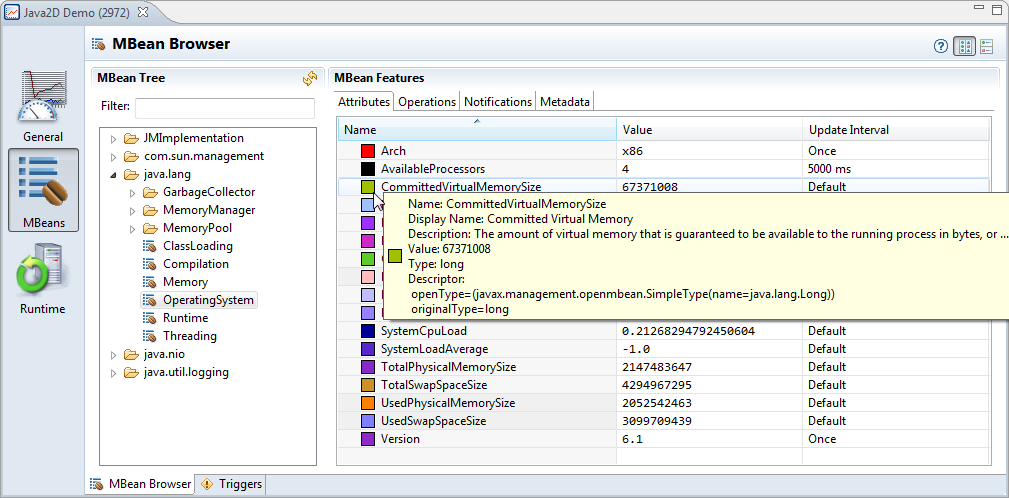The height and width of the screenshot is (498, 1009).
Task: Open the Notifications tab
Action: click(x=497, y=102)
